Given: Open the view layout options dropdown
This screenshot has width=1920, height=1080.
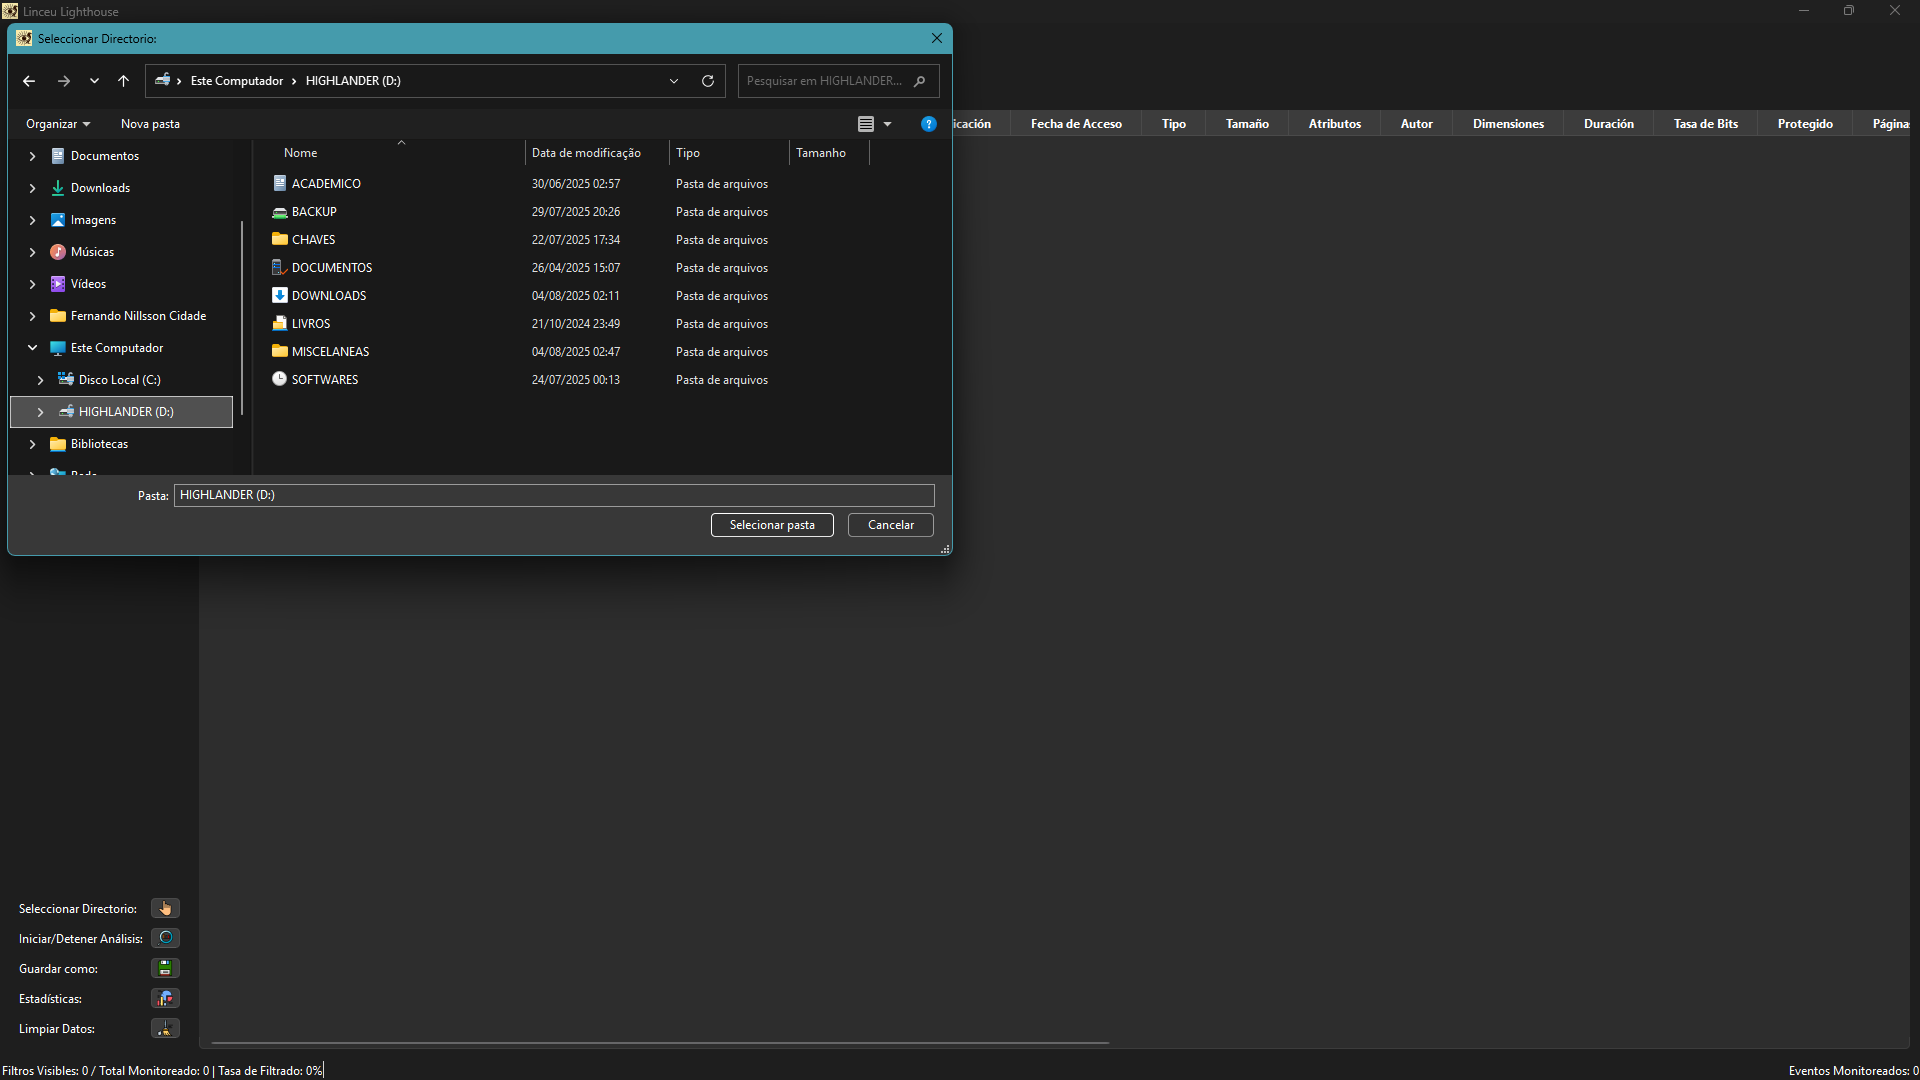Looking at the screenshot, I should pos(887,124).
